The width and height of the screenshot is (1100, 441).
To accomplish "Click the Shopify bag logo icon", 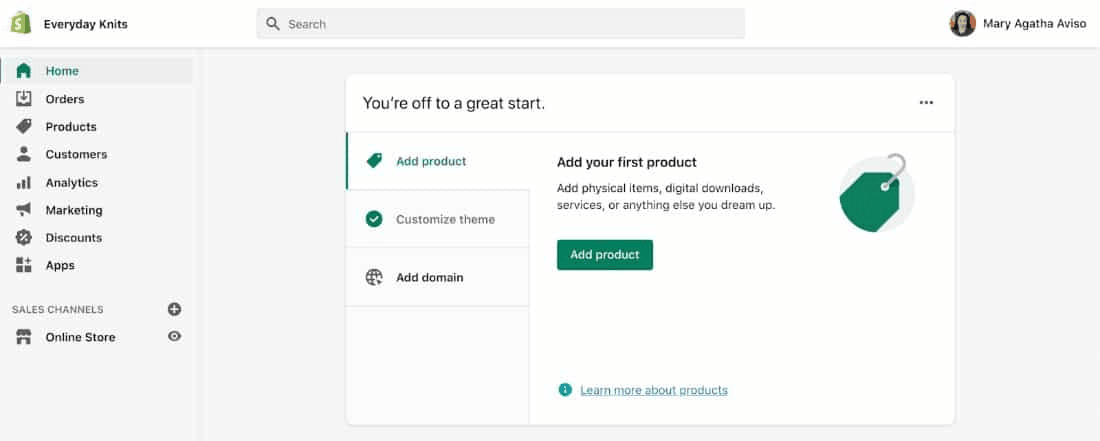I will pos(21,24).
